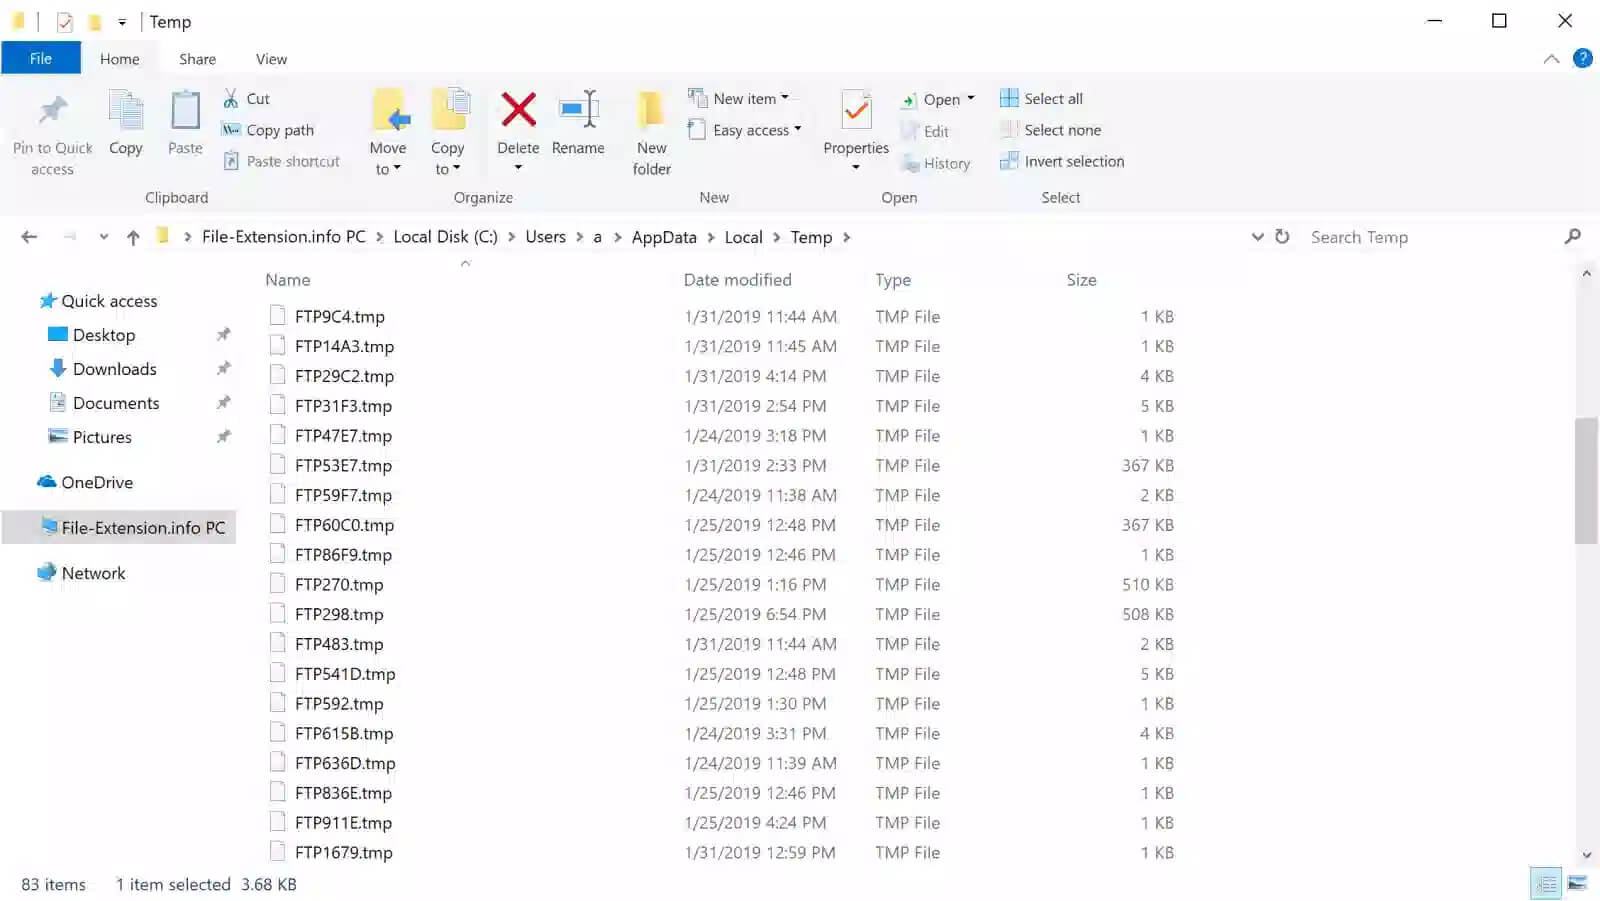Switch to the View ribbon tab
The width and height of the screenshot is (1600, 901).
(270, 58)
